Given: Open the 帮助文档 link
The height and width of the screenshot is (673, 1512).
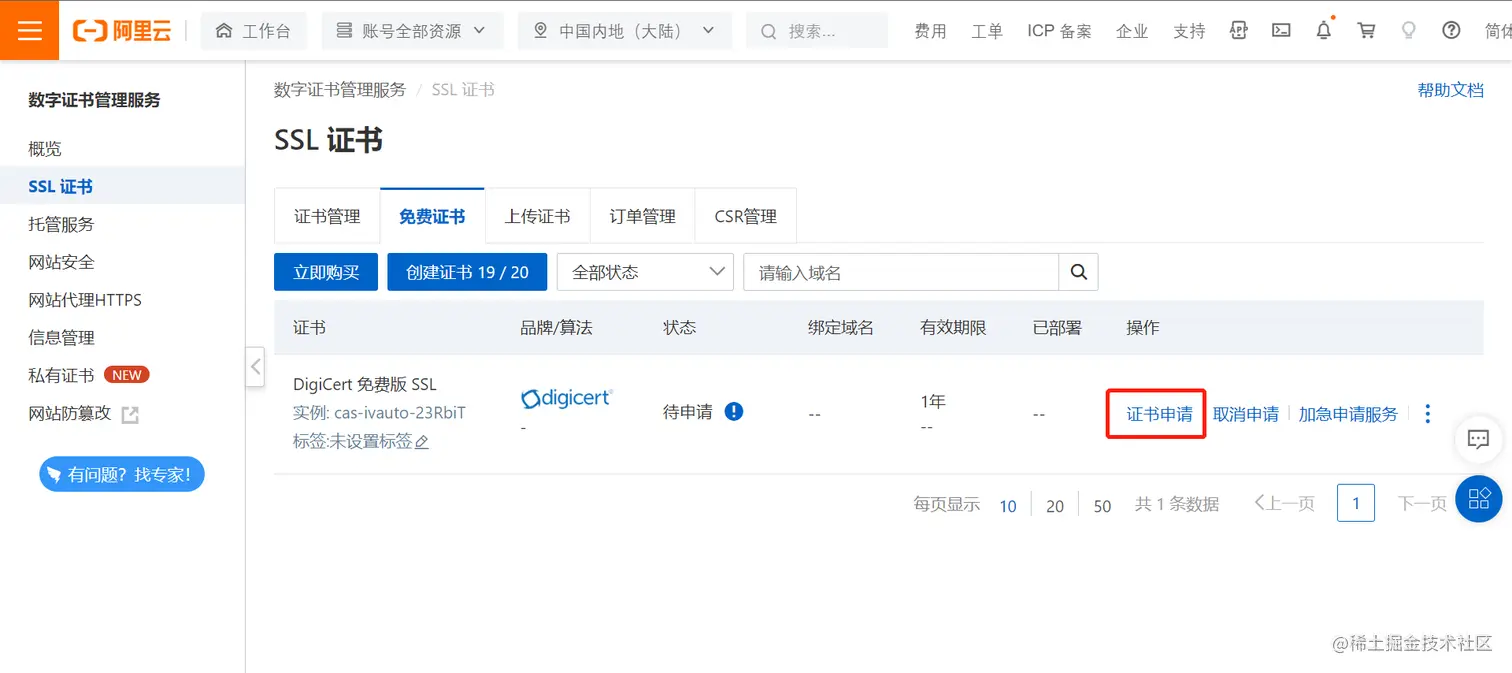Looking at the screenshot, I should 1450,89.
